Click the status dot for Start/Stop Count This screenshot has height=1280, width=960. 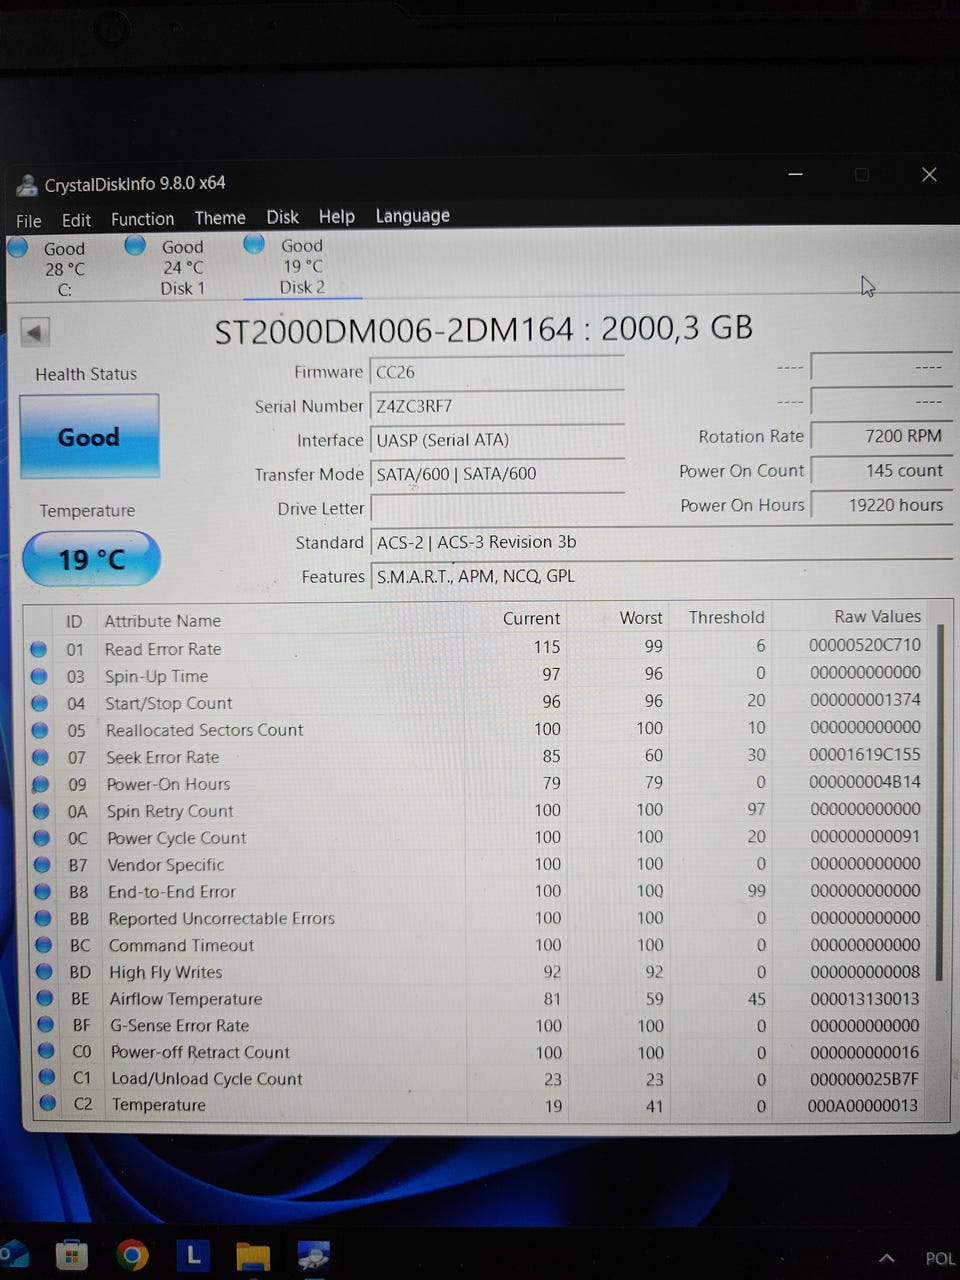click(x=39, y=703)
